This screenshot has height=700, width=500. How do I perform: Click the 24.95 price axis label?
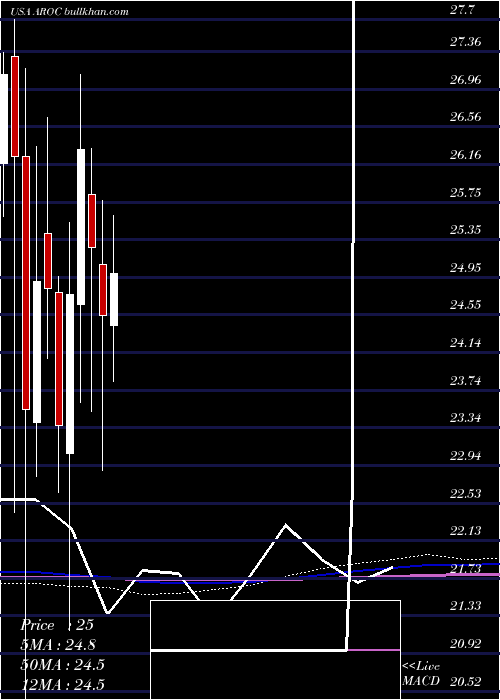pos(465,267)
